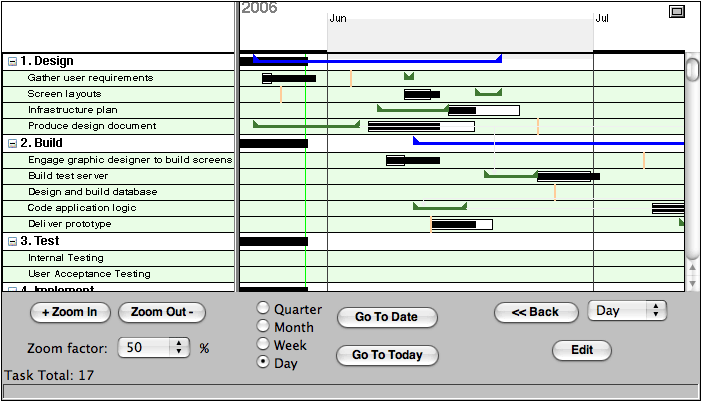Viewport: 702px width, 401px height.
Task: Open the Day unit dropdown beside Back
Action: pos(627,311)
